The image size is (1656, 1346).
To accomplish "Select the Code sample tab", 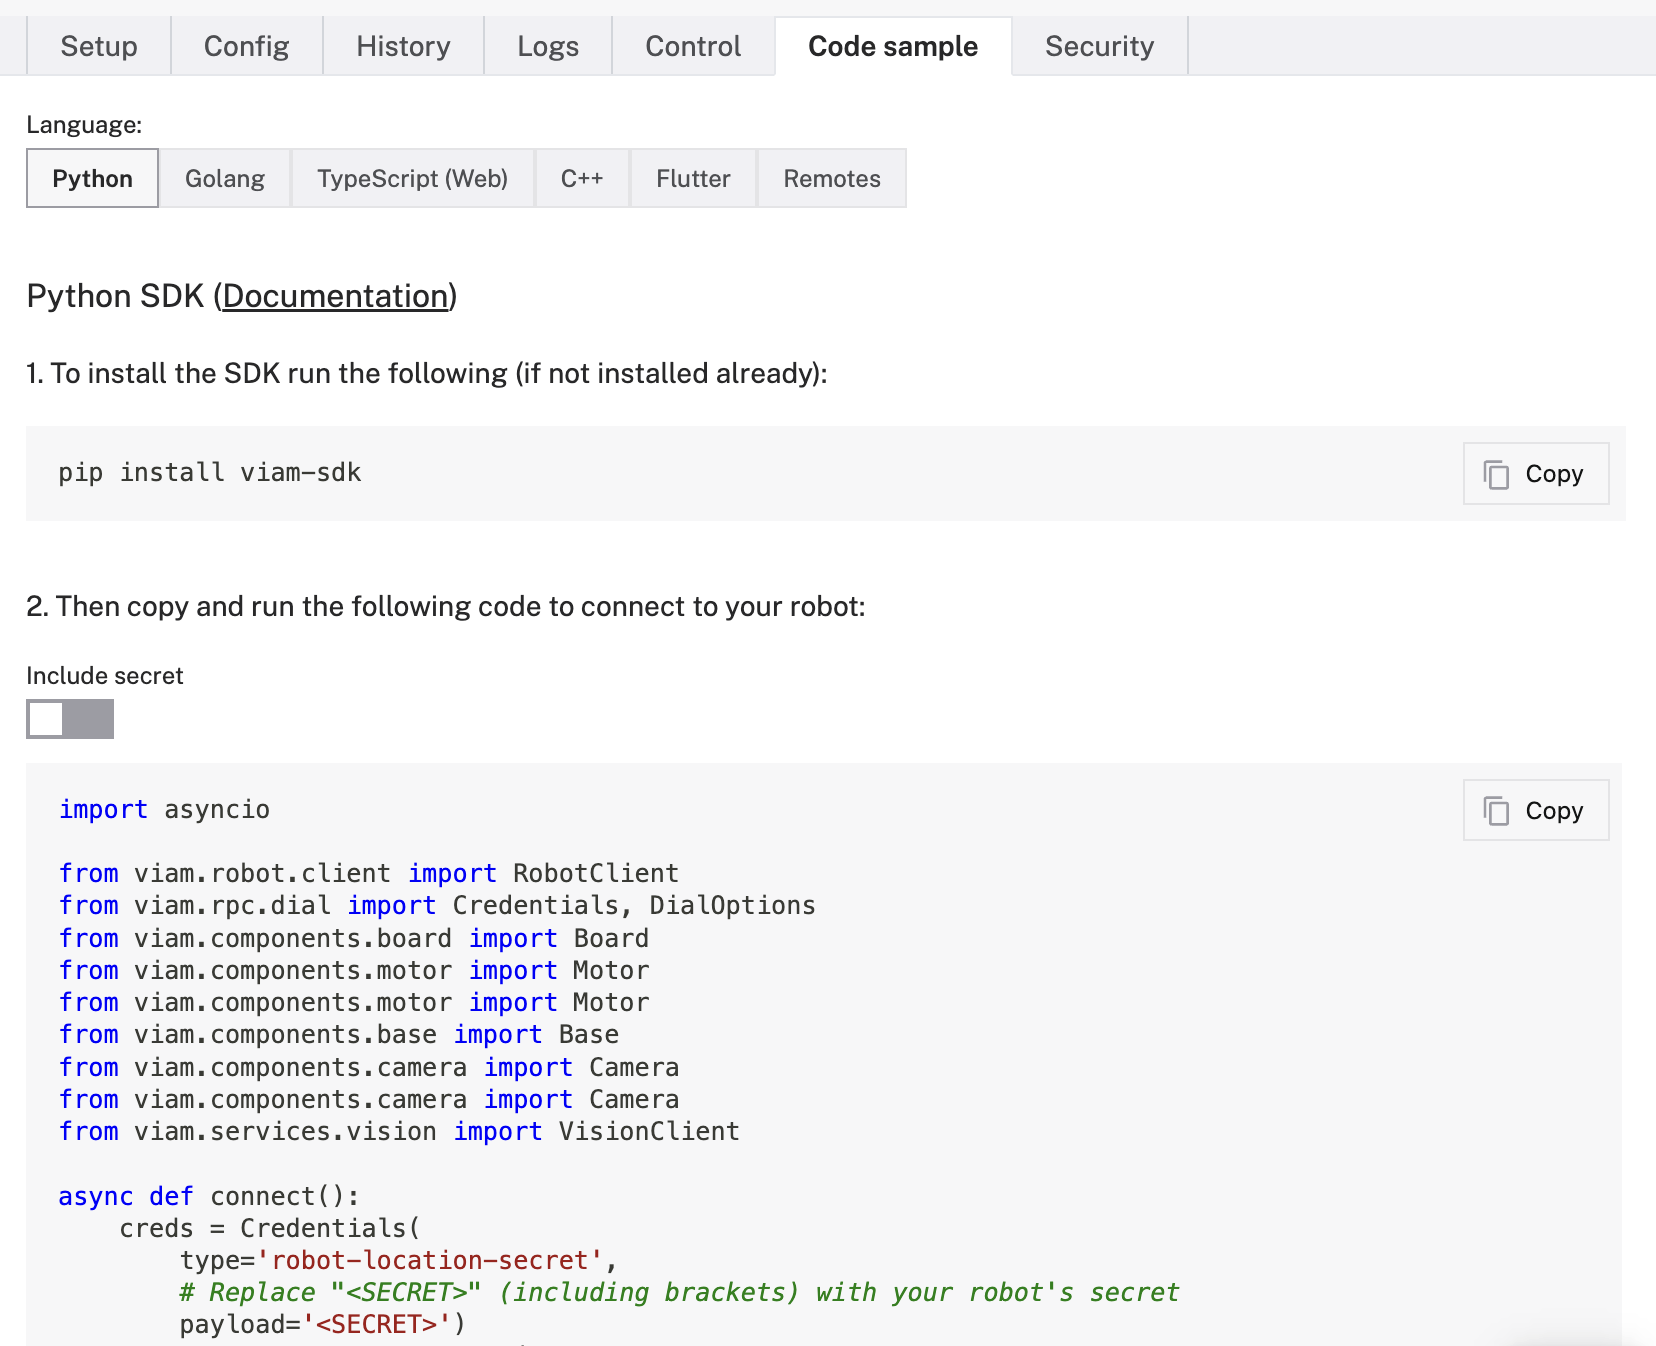I will click(x=893, y=45).
